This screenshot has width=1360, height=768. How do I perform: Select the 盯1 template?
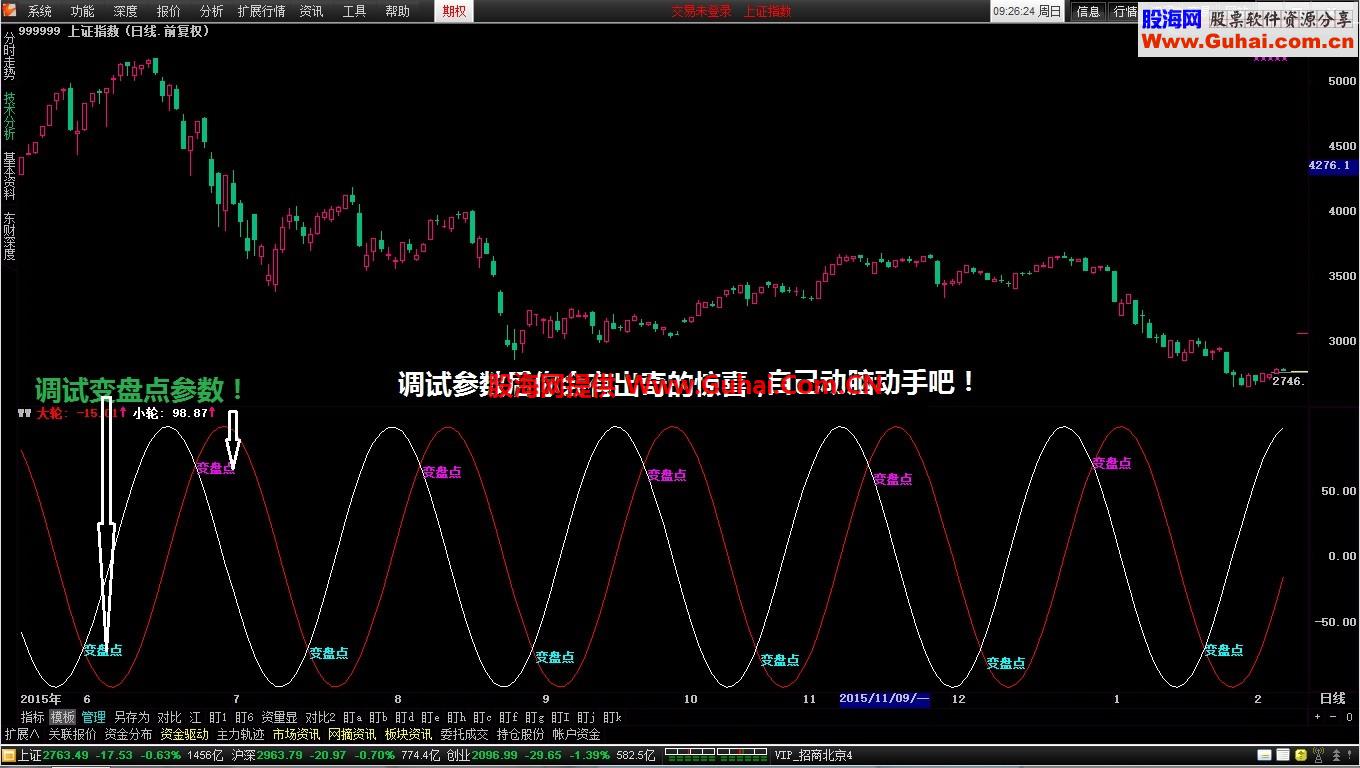[x=218, y=717]
